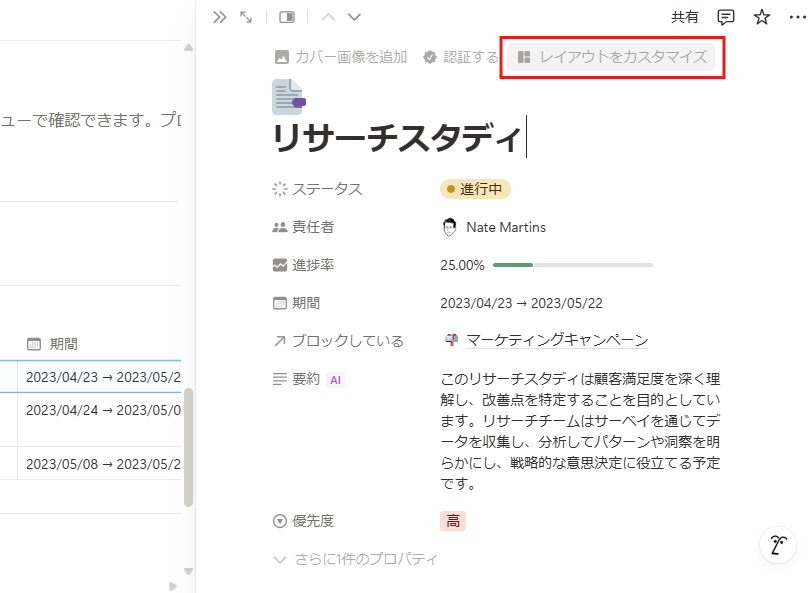Open the Notion AI assistant floating button
This screenshot has height=593, width=811.
click(778, 545)
